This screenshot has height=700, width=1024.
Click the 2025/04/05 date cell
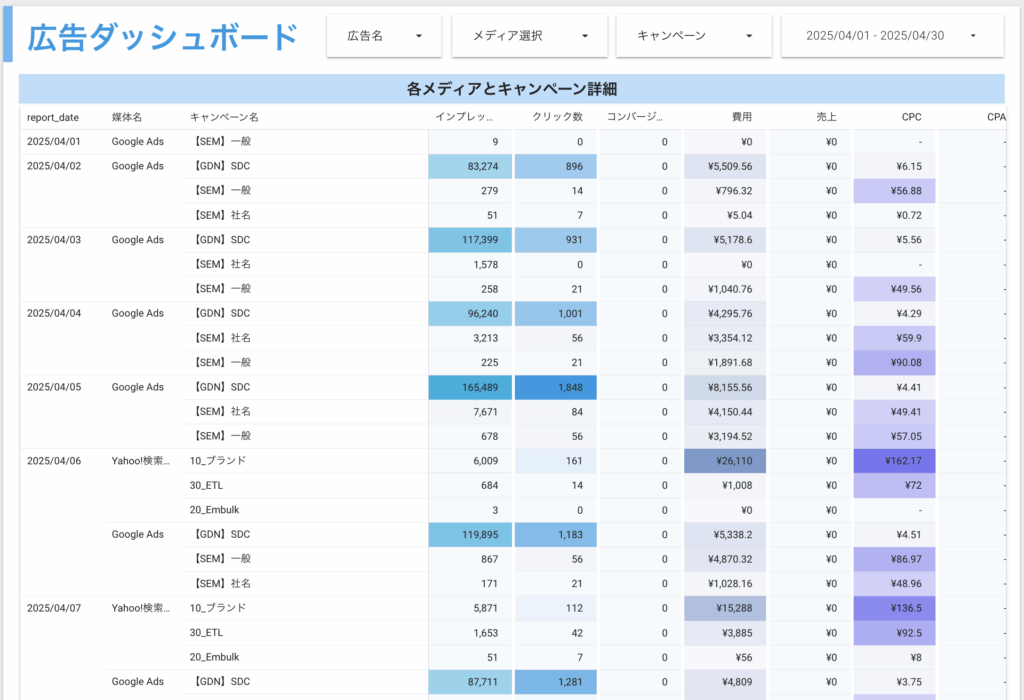click(54, 387)
